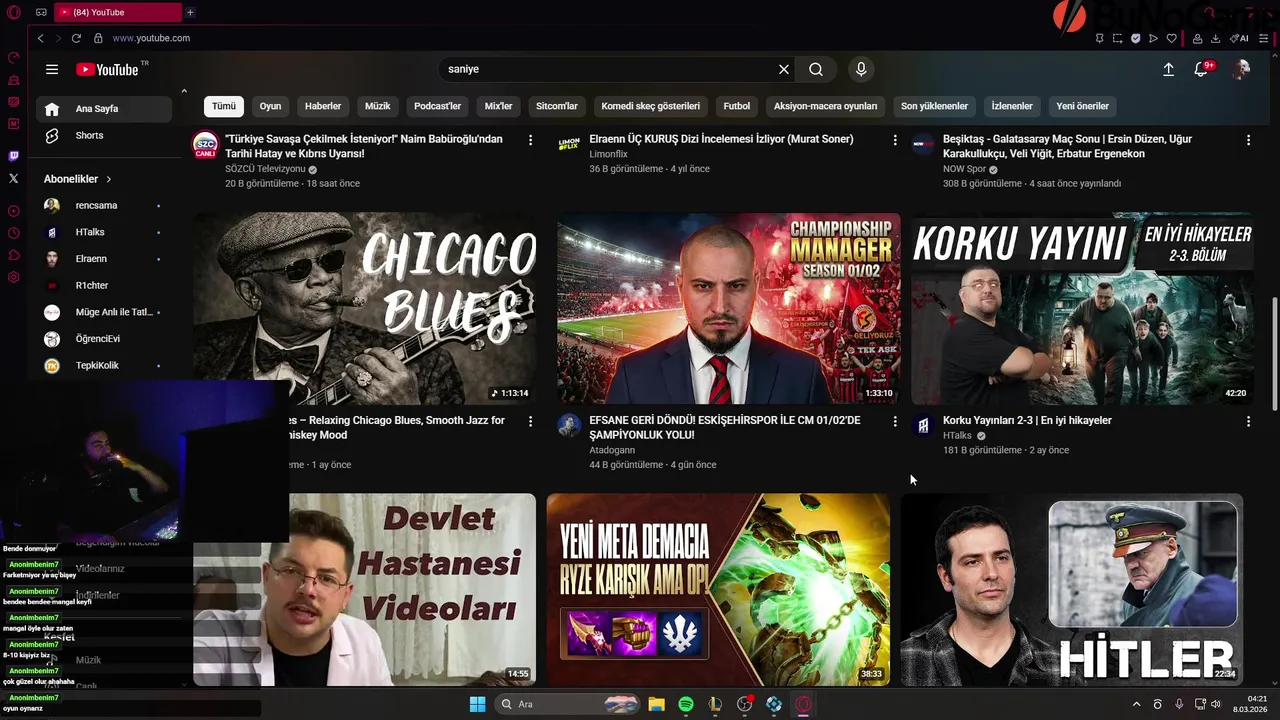Click the snapshot tool in the address bar
The width and height of the screenshot is (1280, 720).
tap(1117, 38)
